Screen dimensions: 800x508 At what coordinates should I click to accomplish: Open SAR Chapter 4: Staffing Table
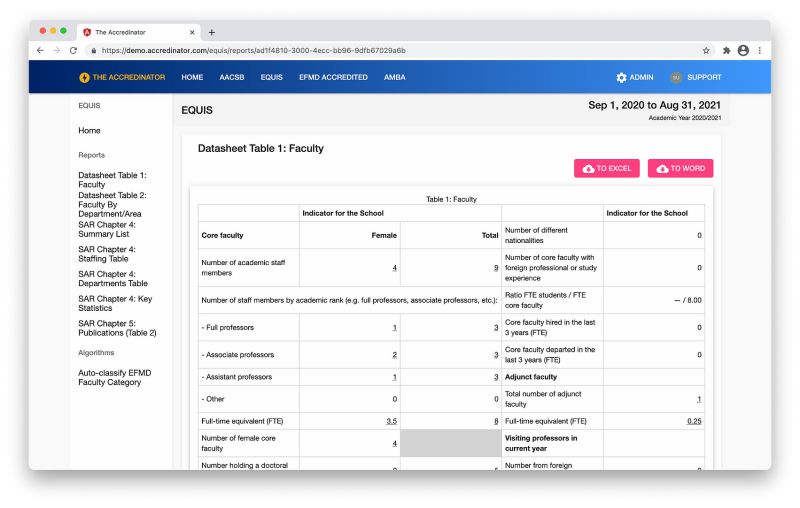coord(107,254)
